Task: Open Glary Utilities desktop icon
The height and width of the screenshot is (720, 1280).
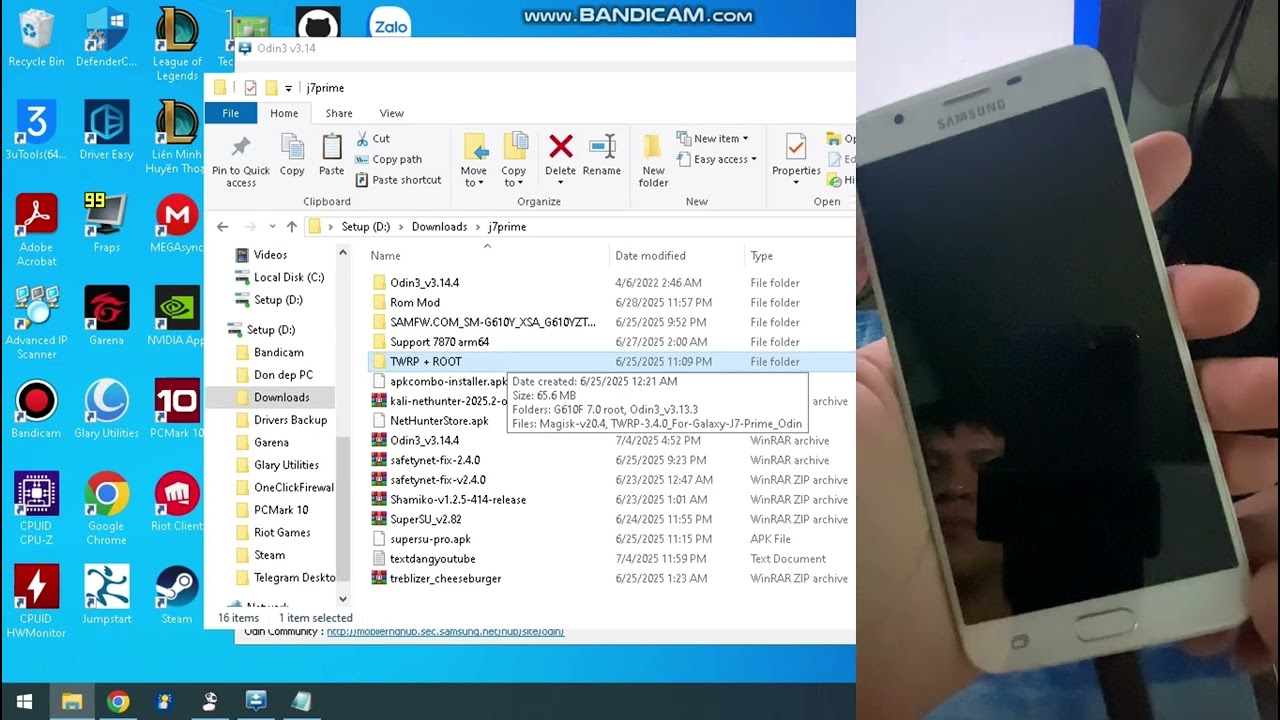Action: click(107, 409)
